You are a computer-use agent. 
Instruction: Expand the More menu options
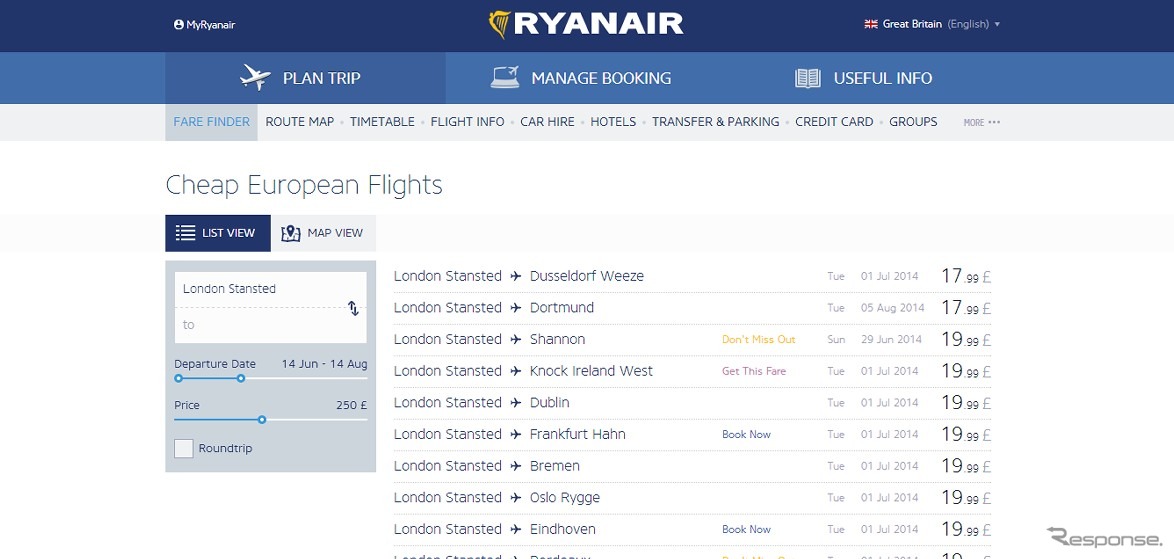pyautogui.click(x=982, y=123)
